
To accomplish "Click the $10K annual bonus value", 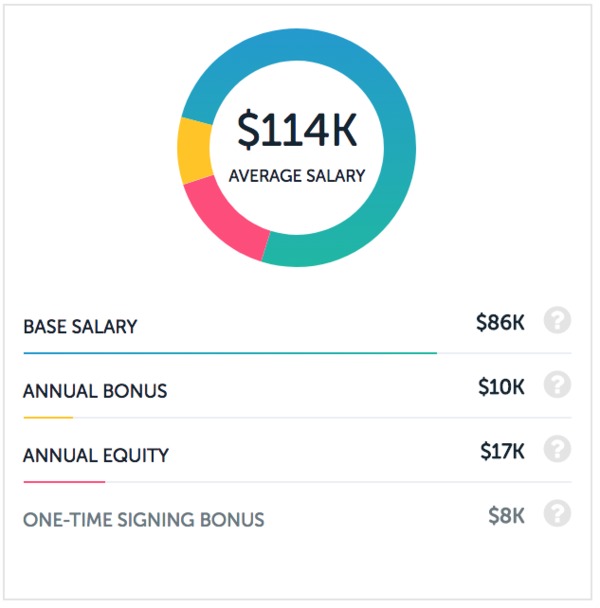I will (501, 387).
